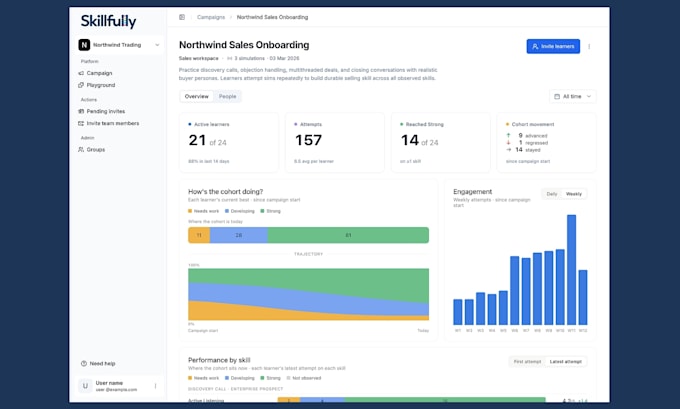
Task: Toggle the sidebar panel icon in breadcrumb
Action: (182, 17)
